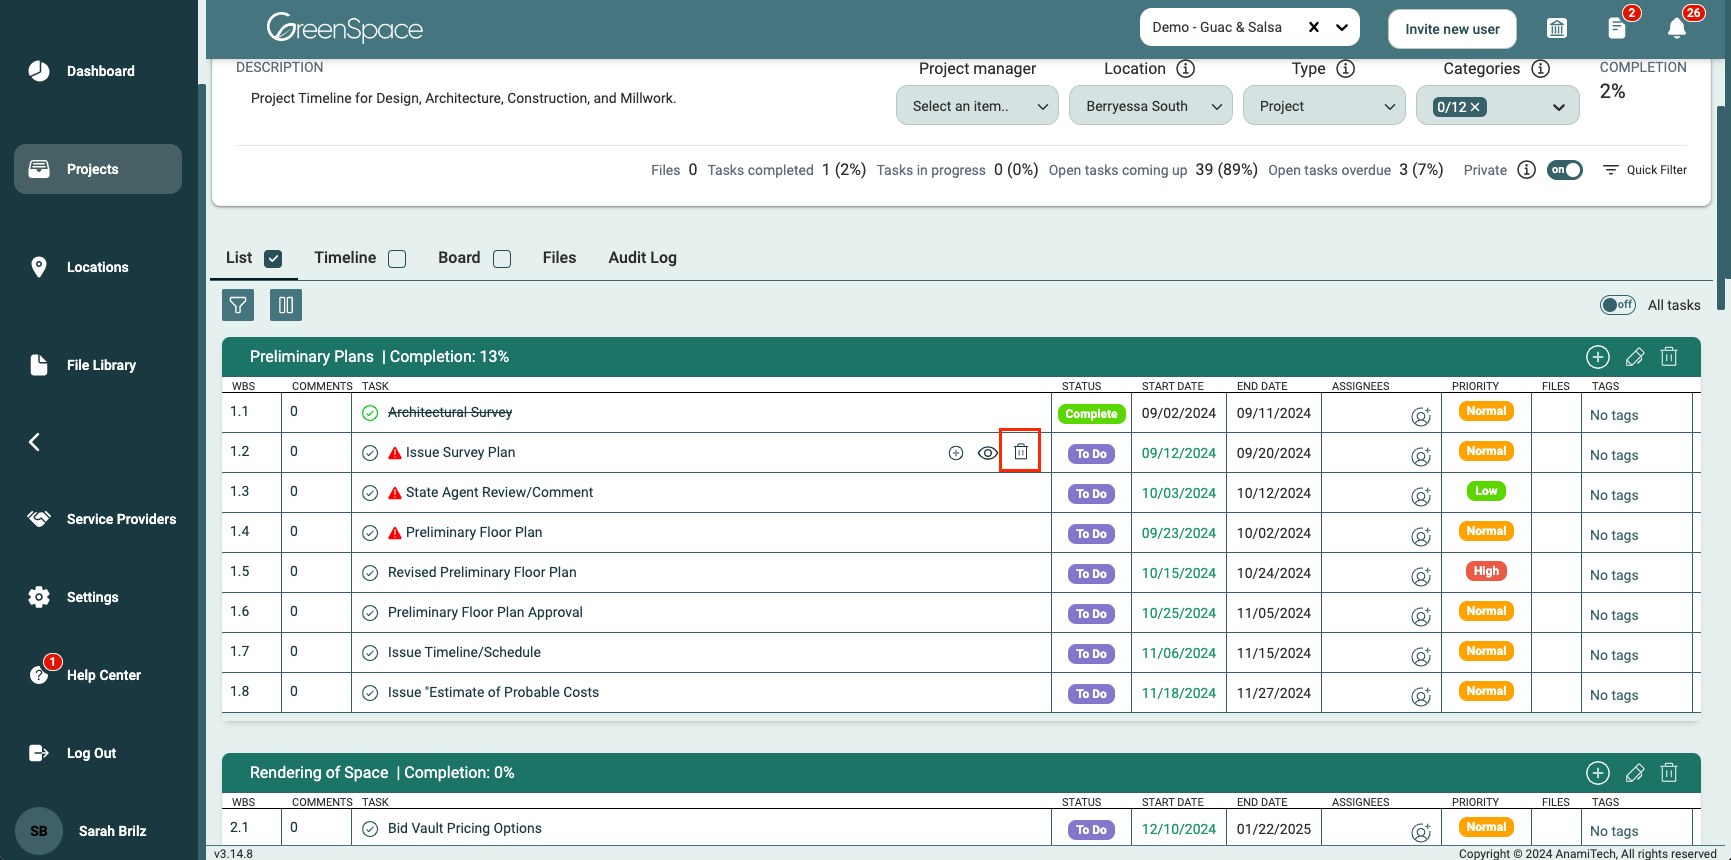1731x860 pixels.
Task: Switch to the Audit Log tab
Action: click(x=642, y=258)
